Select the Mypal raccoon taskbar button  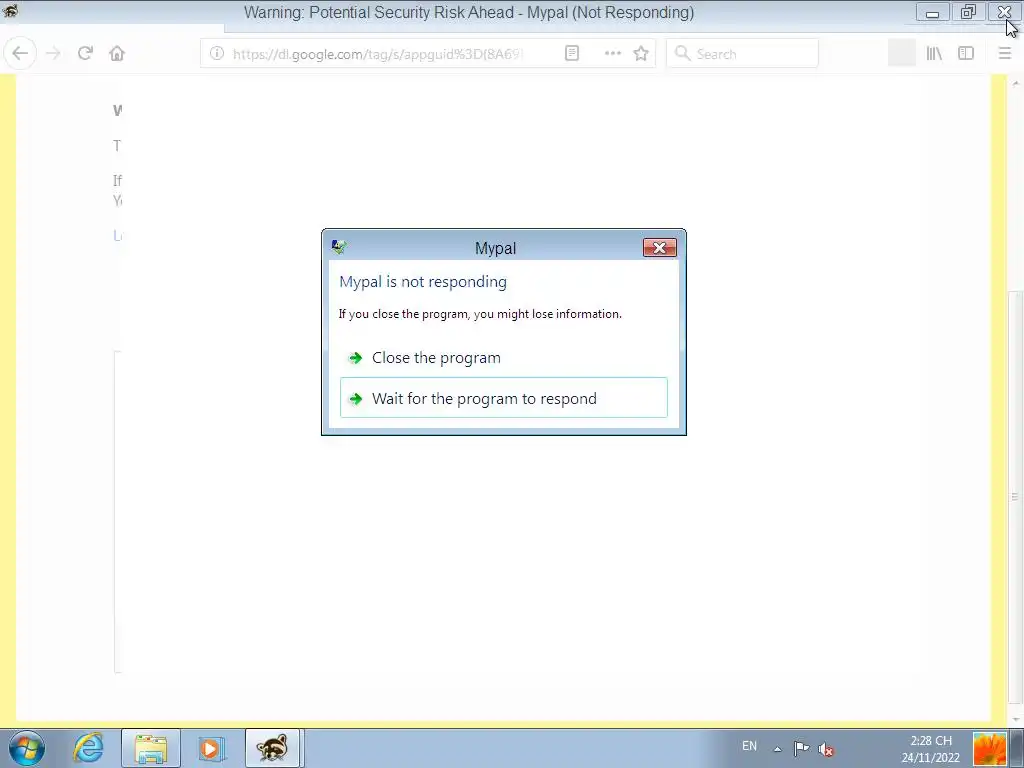click(272, 748)
